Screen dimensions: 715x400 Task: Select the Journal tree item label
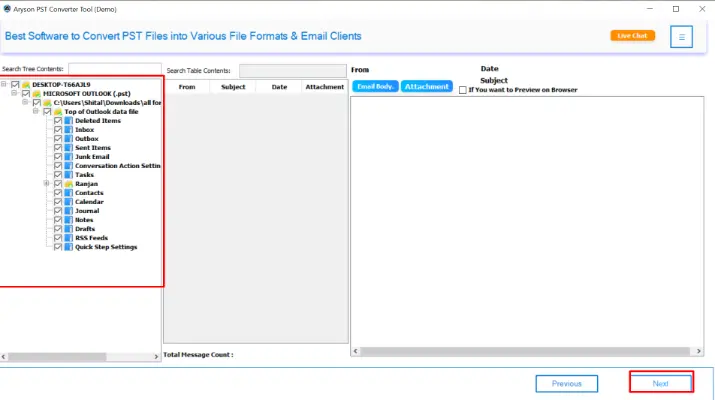(x=87, y=211)
